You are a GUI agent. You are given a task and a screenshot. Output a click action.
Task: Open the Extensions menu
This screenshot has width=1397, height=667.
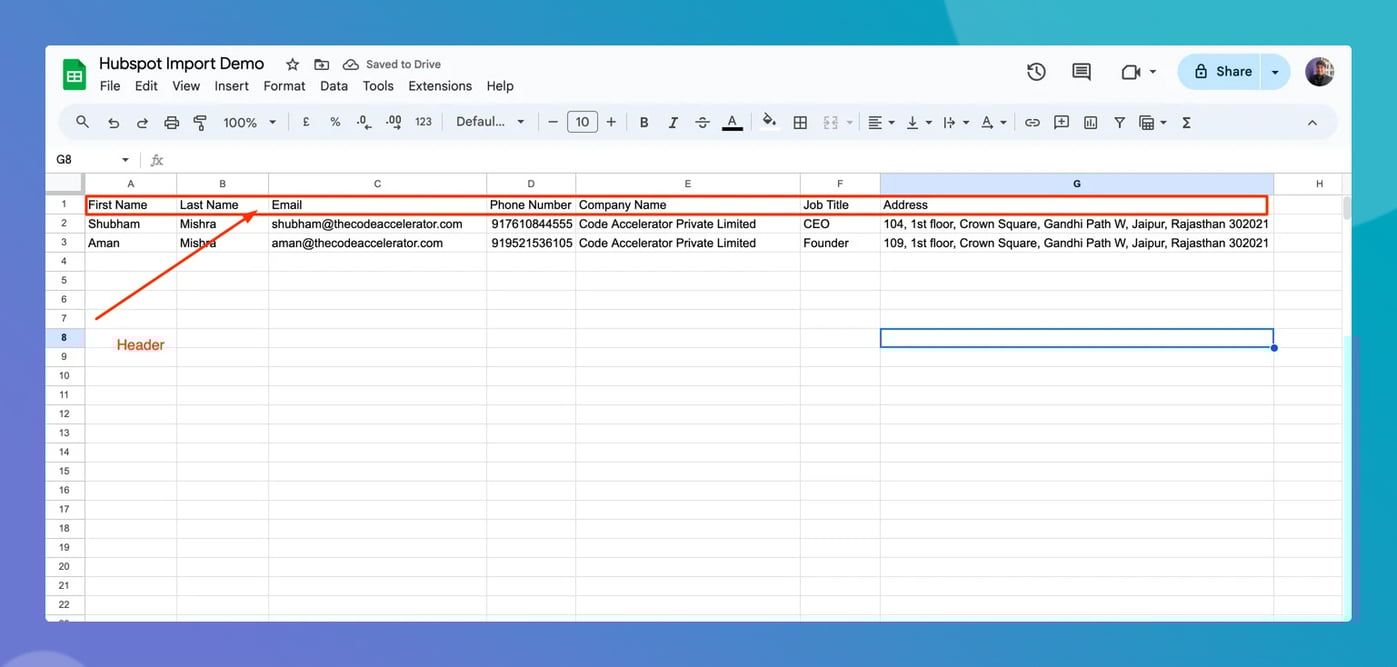pyautogui.click(x=440, y=86)
